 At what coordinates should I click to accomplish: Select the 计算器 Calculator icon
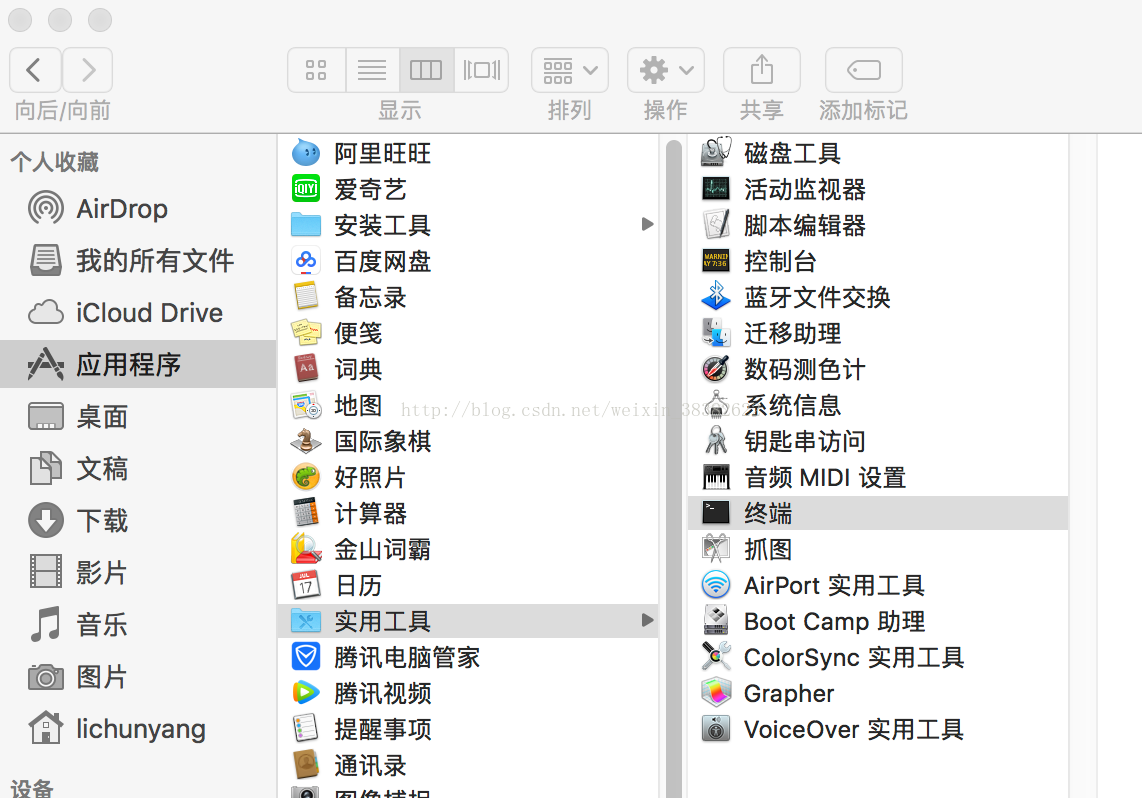306,513
